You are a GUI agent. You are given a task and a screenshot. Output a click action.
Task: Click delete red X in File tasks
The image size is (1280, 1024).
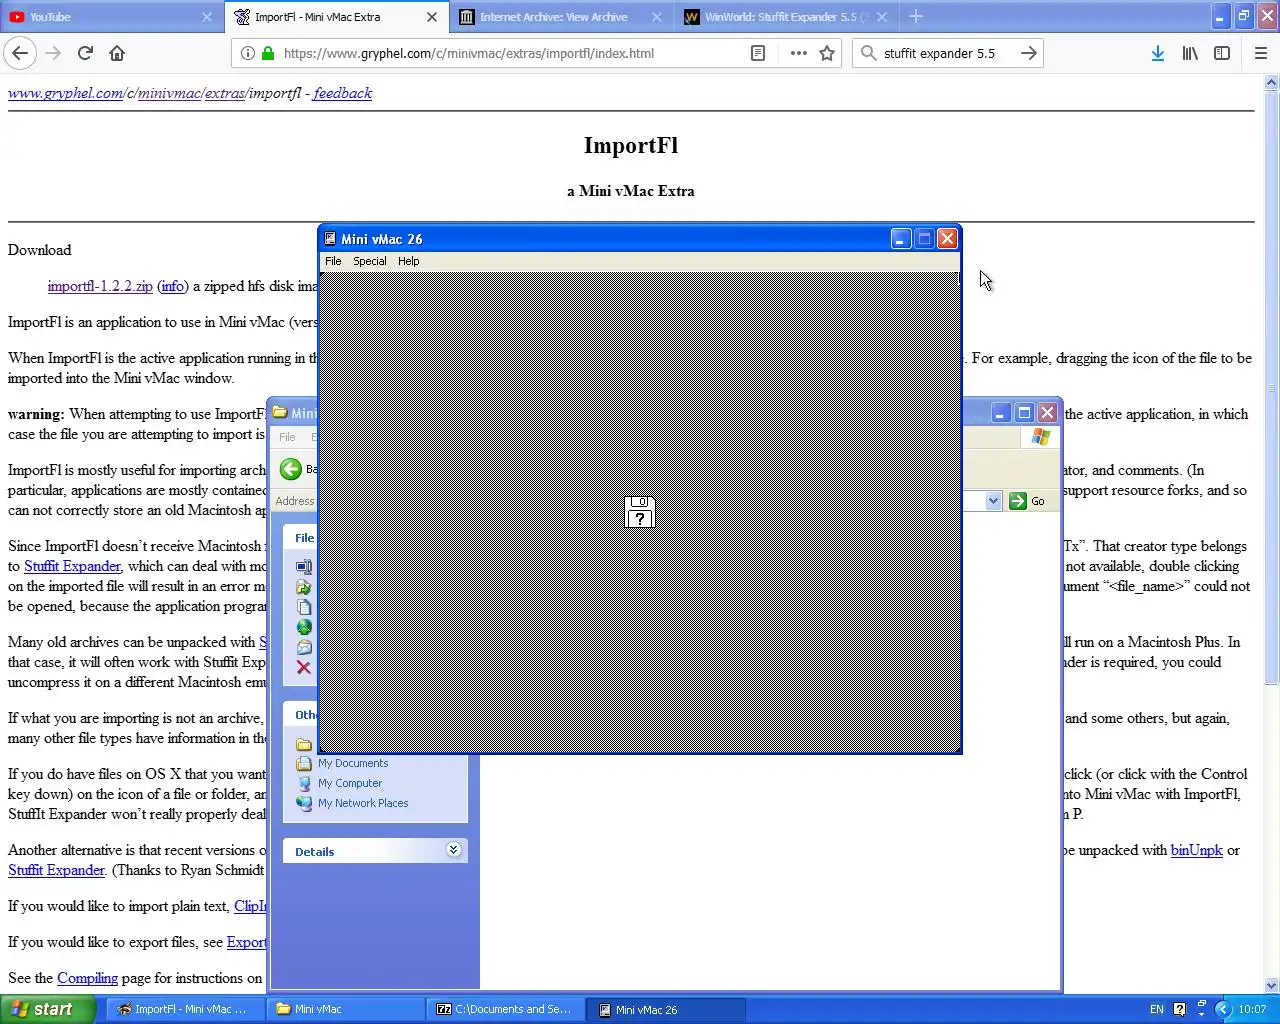tap(304, 667)
